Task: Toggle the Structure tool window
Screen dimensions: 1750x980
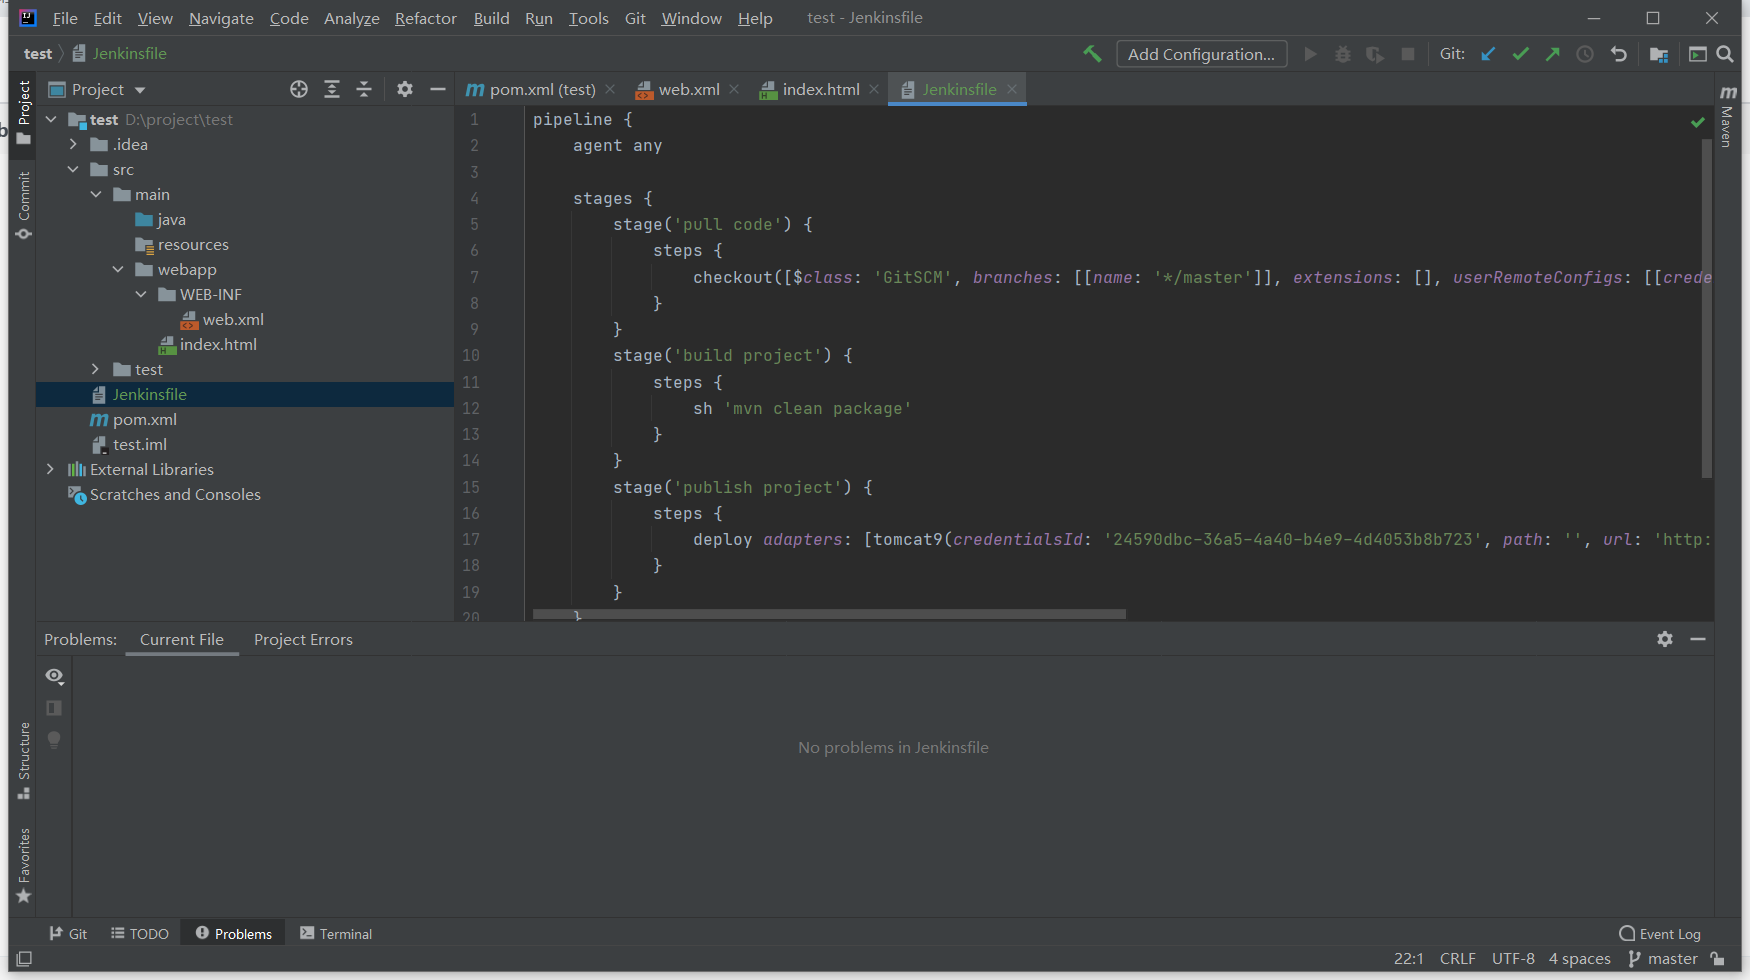Action: pyautogui.click(x=24, y=760)
